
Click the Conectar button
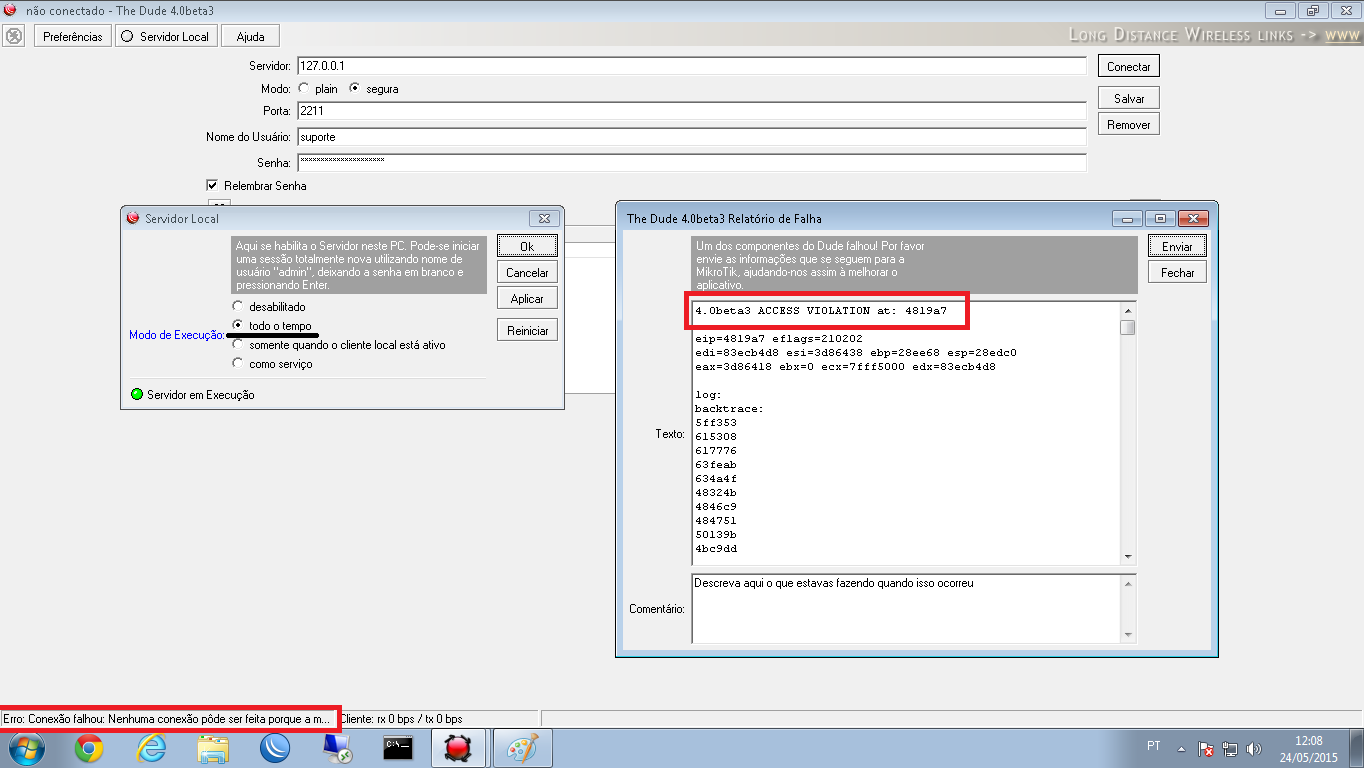1129,67
